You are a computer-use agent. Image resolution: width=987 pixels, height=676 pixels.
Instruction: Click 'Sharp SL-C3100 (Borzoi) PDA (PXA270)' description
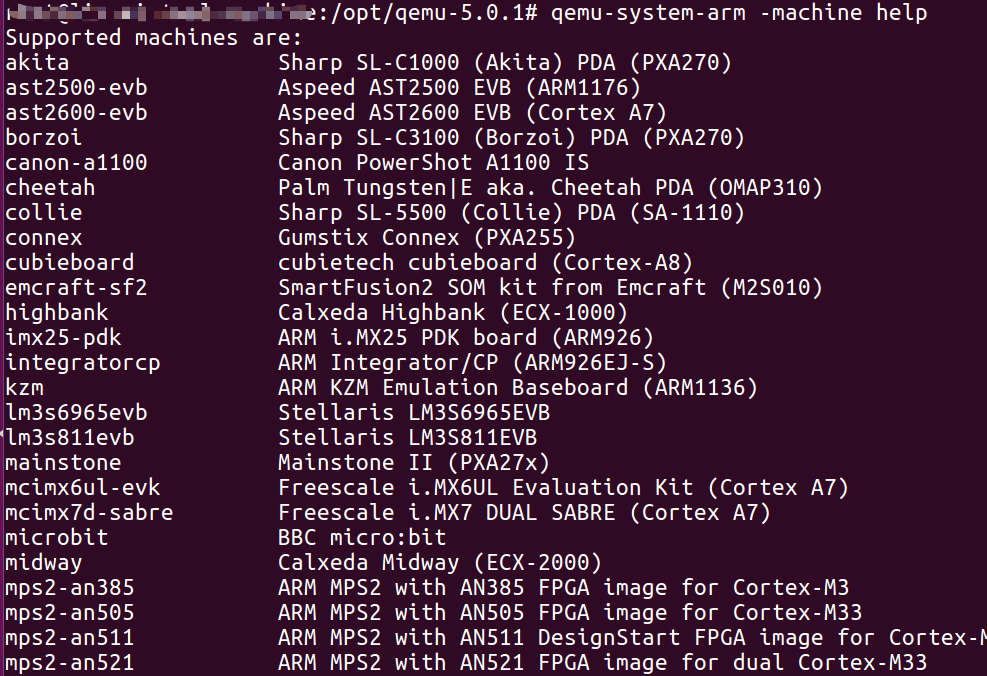coord(511,137)
